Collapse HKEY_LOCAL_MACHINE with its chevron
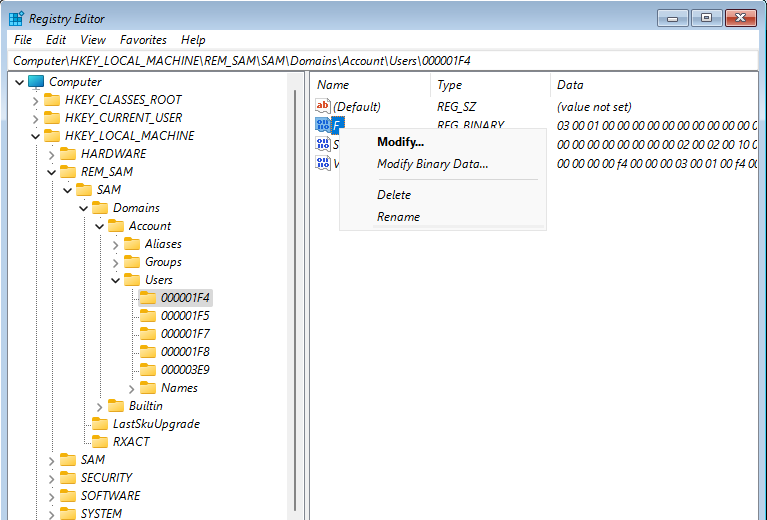 click(35, 136)
